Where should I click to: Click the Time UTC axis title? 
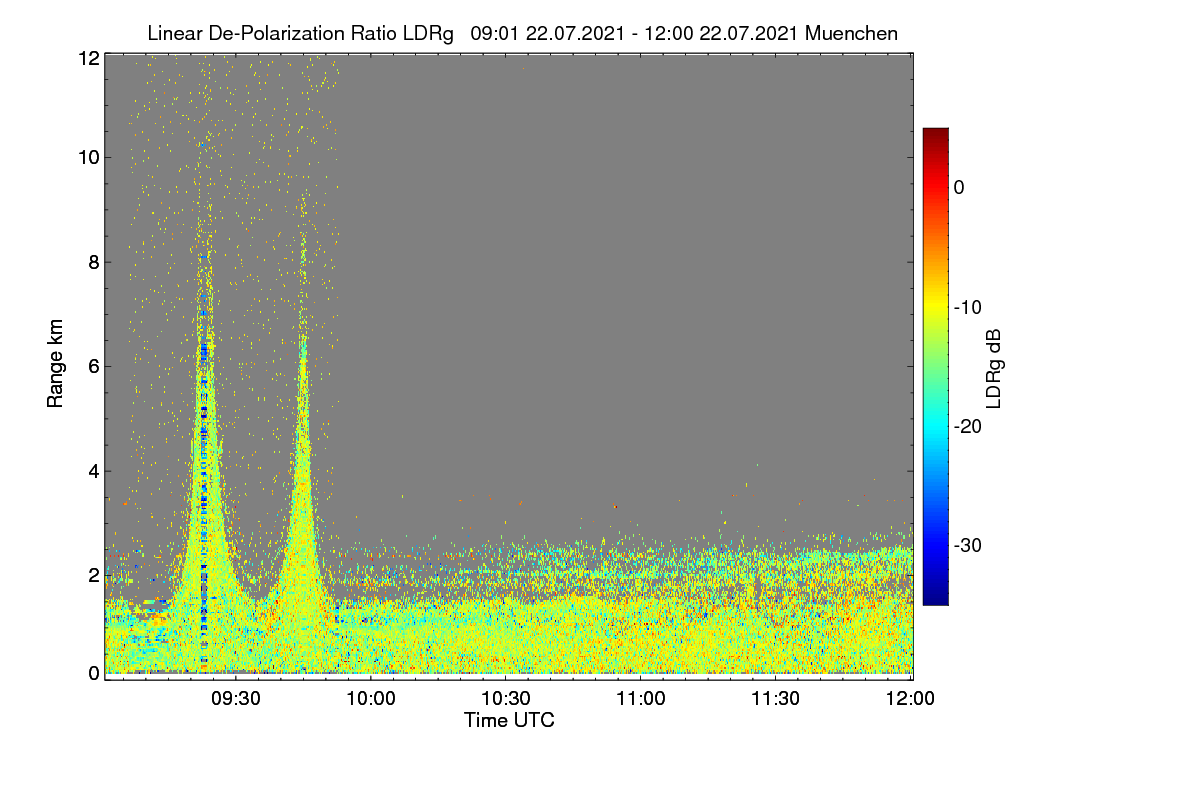[x=508, y=720]
